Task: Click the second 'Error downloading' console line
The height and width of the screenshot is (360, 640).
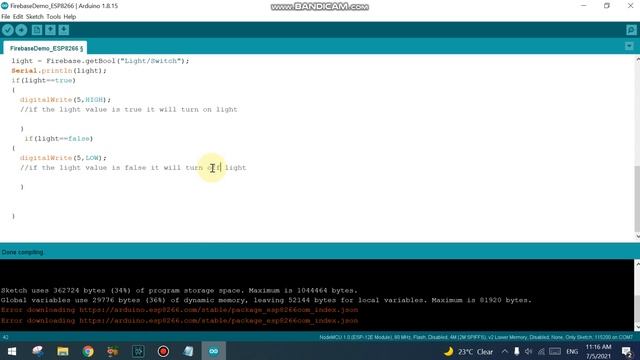Action: (180, 321)
